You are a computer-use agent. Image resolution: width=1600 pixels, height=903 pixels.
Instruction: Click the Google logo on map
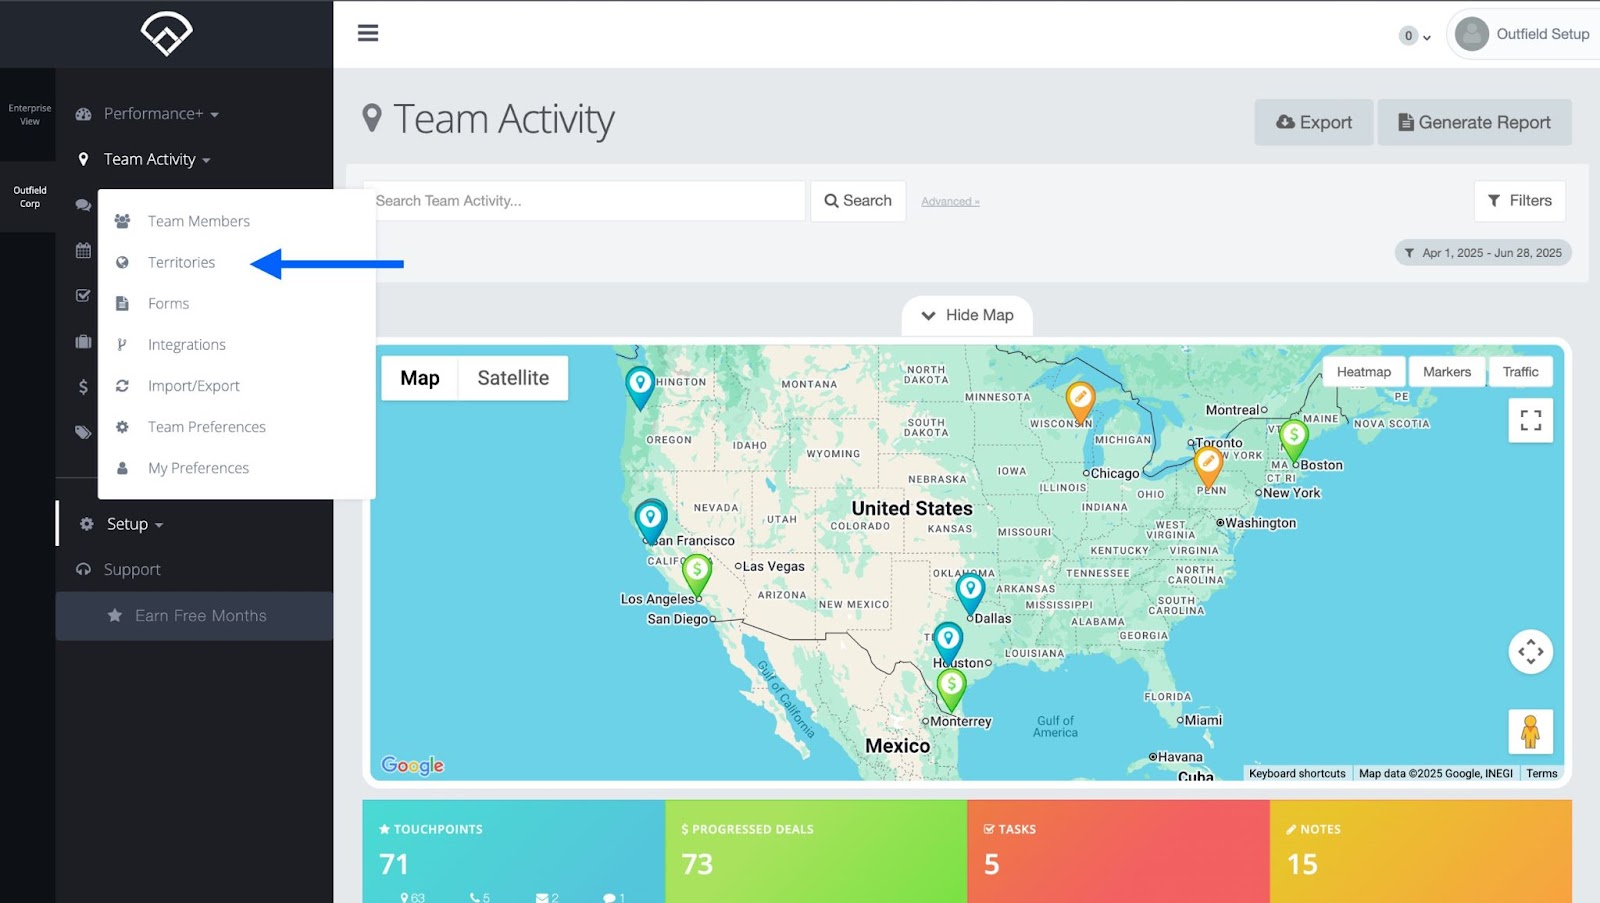pyautogui.click(x=413, y=765)
